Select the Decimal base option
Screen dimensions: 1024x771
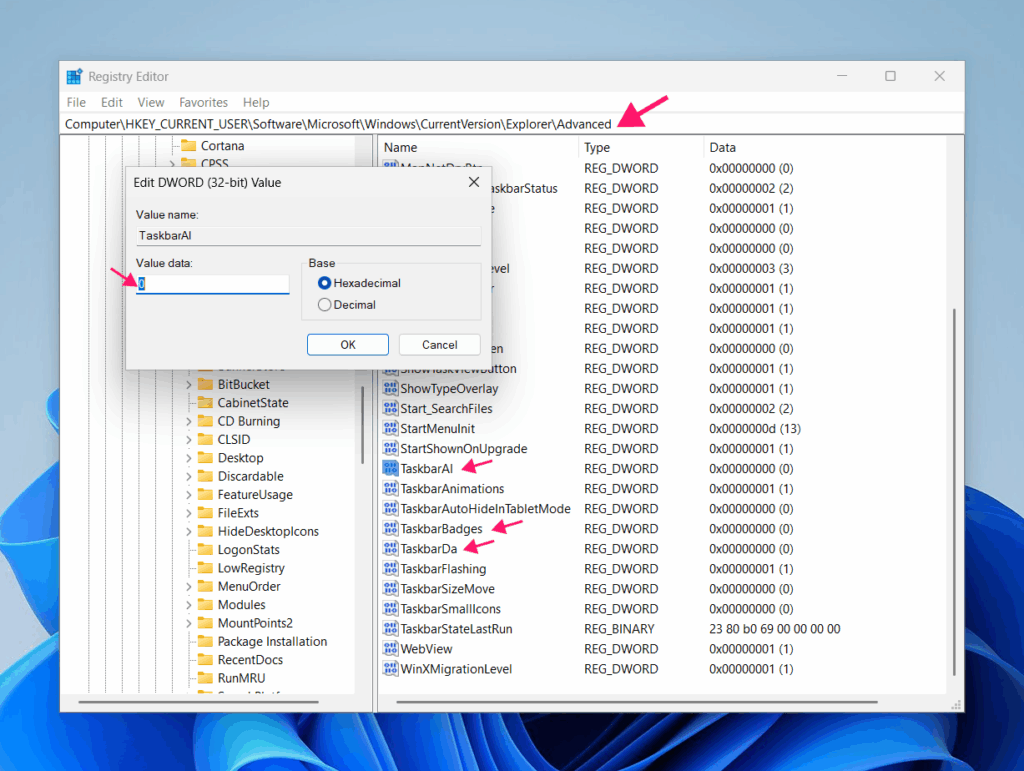[325, 304]
